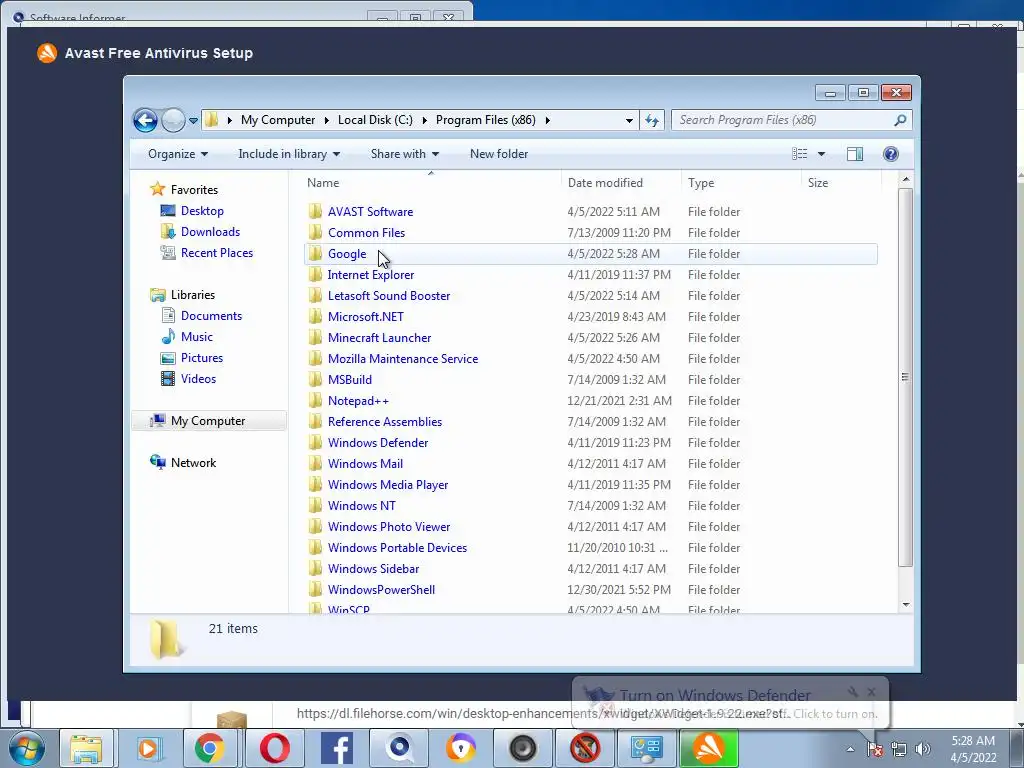Expand address bar previous locations dropdown
The height and width of the screenshot is (768, 1024).
(x=629, y=121)
